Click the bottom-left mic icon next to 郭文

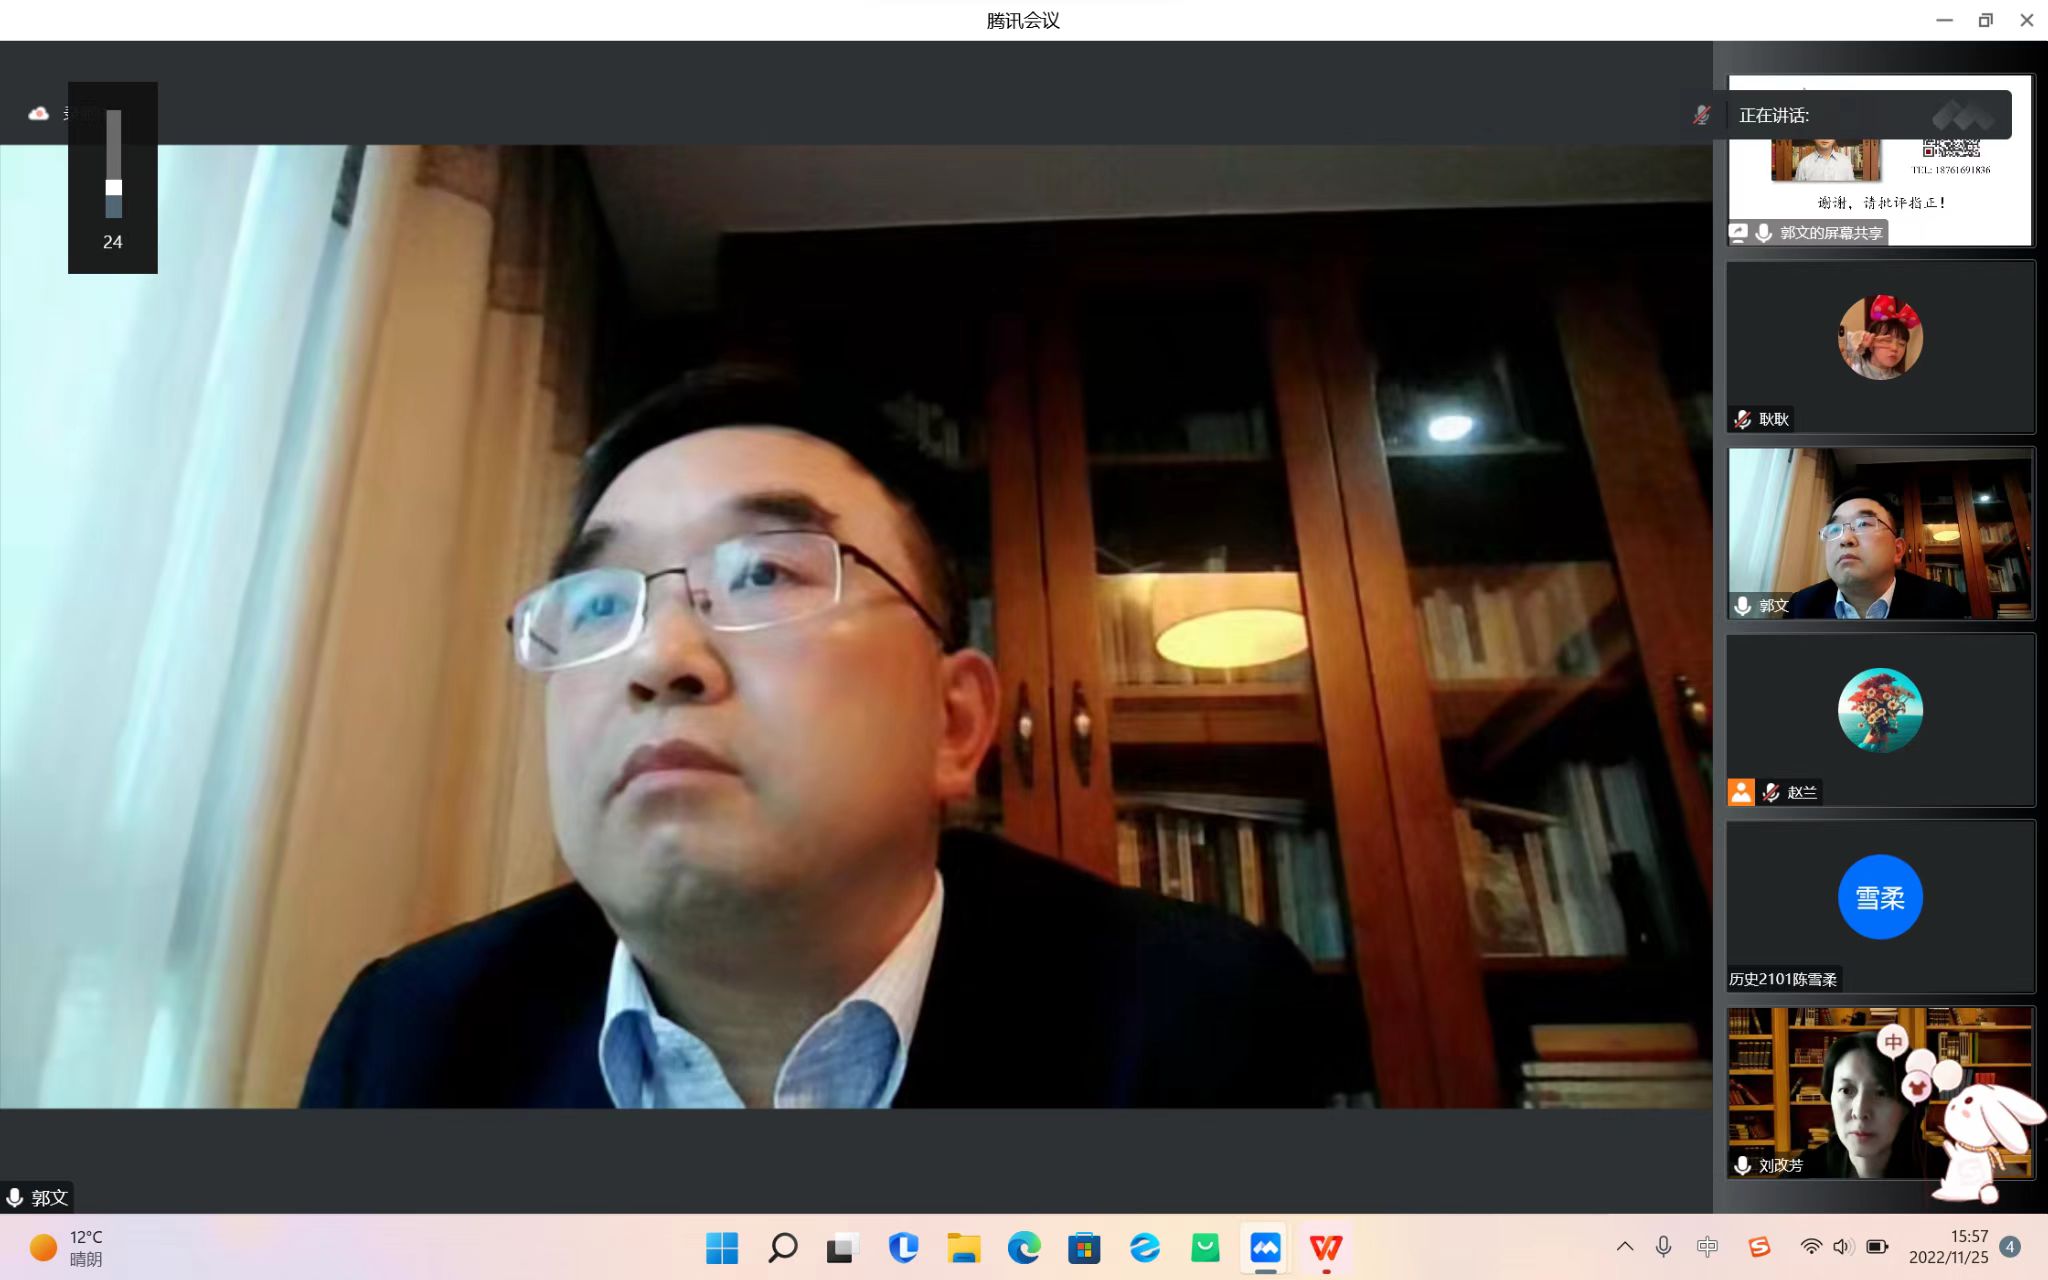tap(15, 1197)
